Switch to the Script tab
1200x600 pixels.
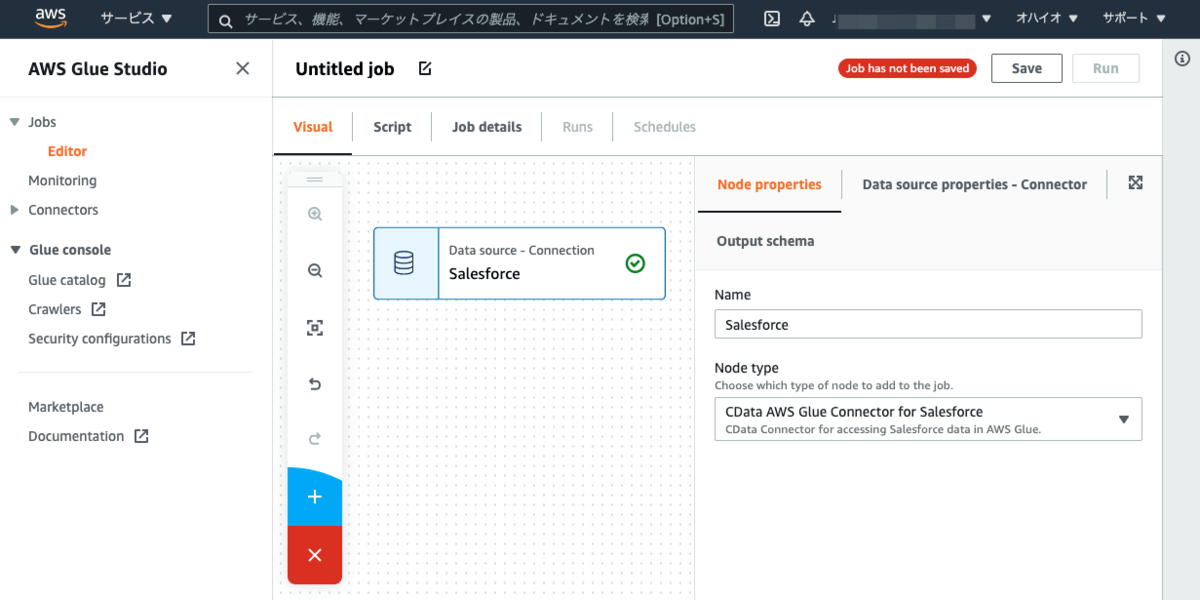[392, 127]
